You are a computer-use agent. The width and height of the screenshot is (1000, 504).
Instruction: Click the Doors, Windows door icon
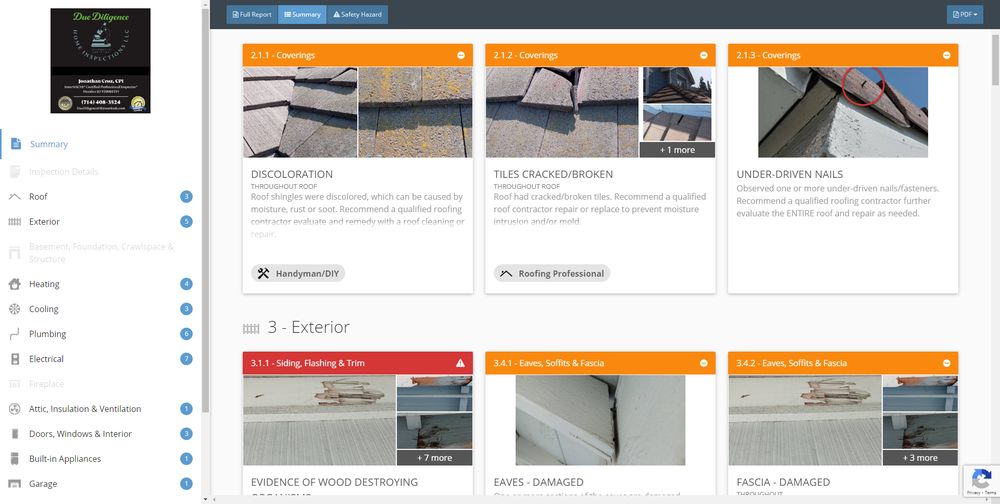[15, 434]
